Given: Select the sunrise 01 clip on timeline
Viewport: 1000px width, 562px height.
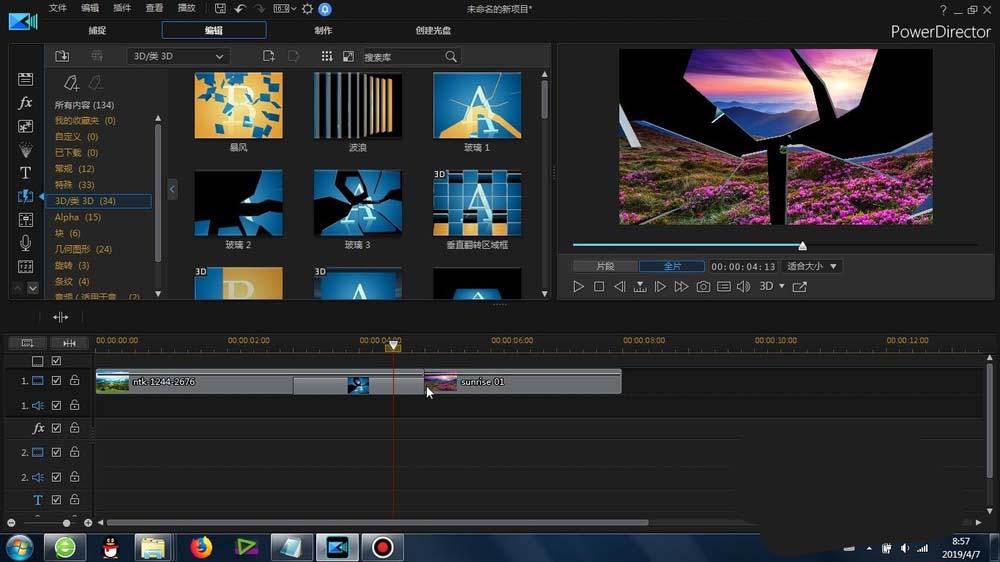Looking at the screenshot, I should click(522, 381).
